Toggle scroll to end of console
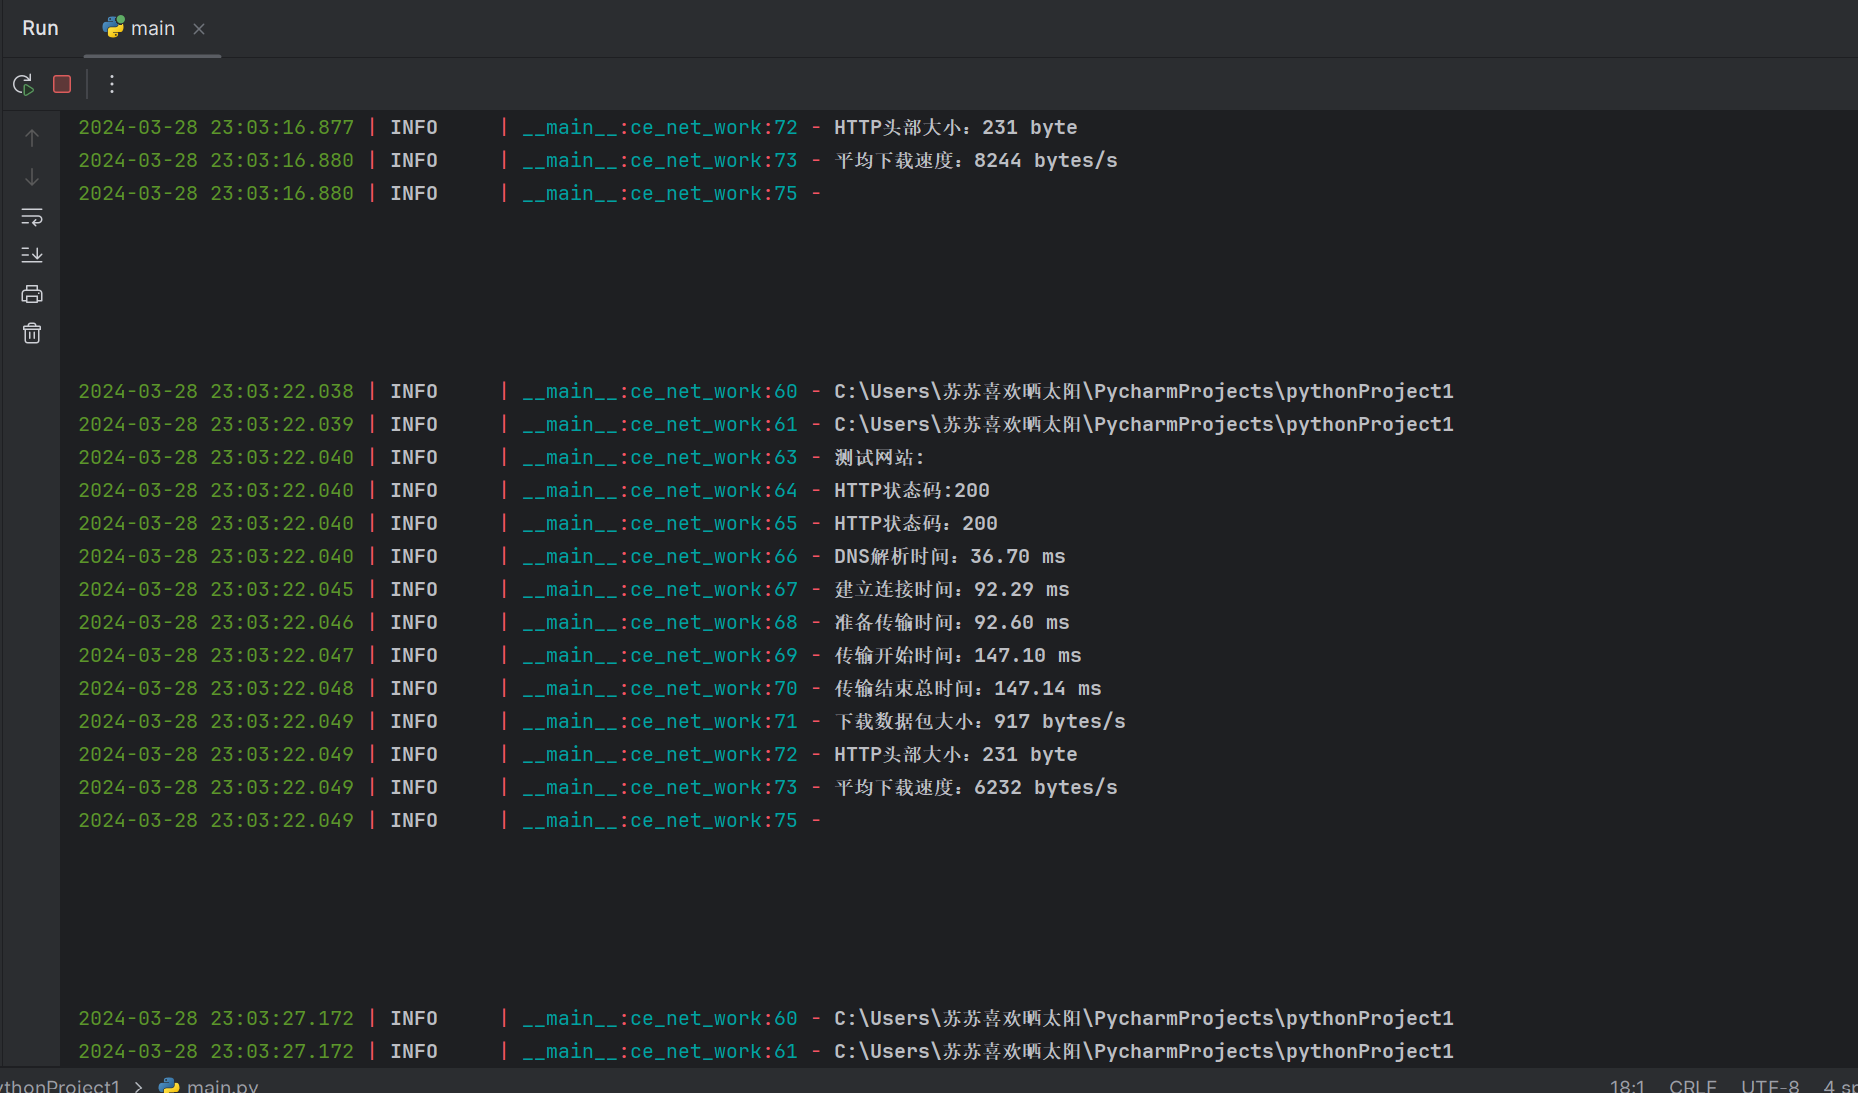The image size is (1858, 1093). 32,255
